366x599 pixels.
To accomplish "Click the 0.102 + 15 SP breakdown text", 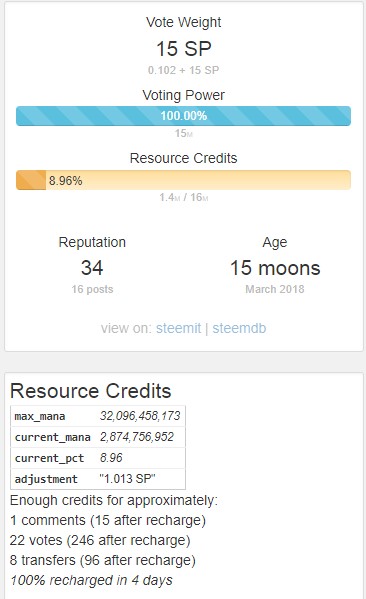I will 183,70.
